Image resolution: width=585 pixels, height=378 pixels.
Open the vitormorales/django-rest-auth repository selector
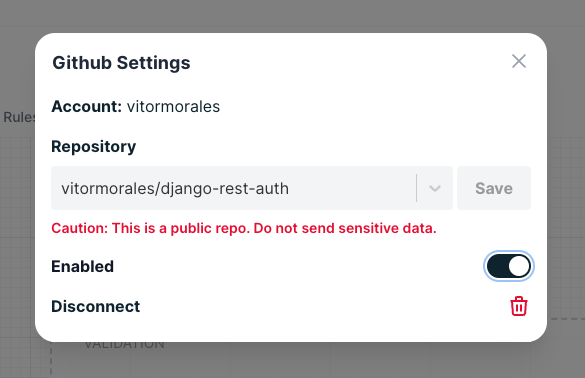point(252,188)
